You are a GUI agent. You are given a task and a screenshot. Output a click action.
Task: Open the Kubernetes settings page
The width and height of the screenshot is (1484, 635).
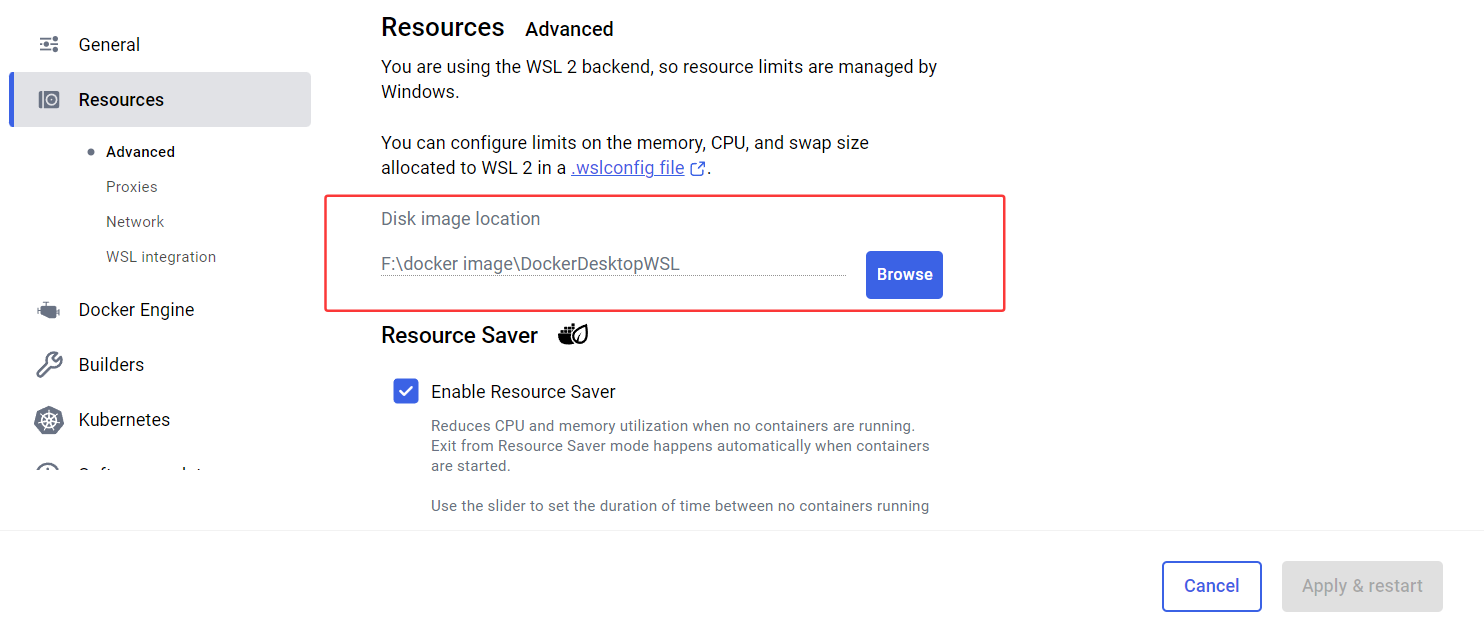pos(124,420)
